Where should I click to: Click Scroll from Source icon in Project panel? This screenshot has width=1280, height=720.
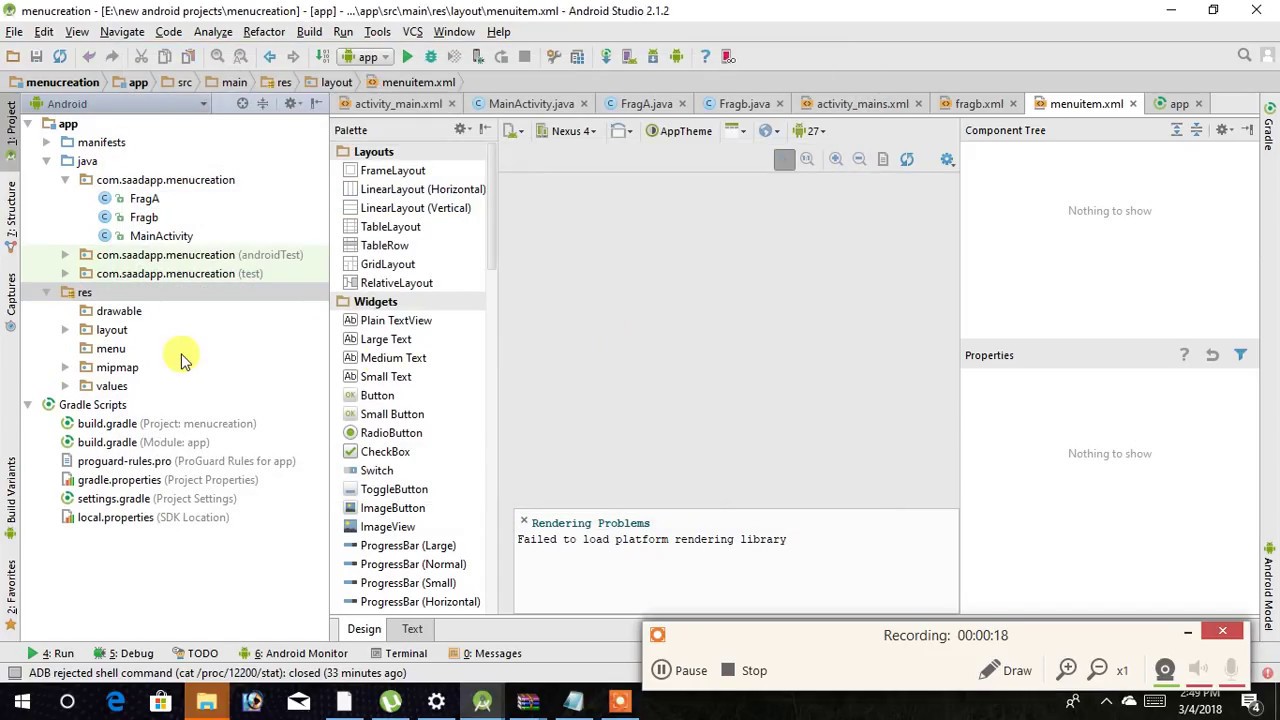242,103
